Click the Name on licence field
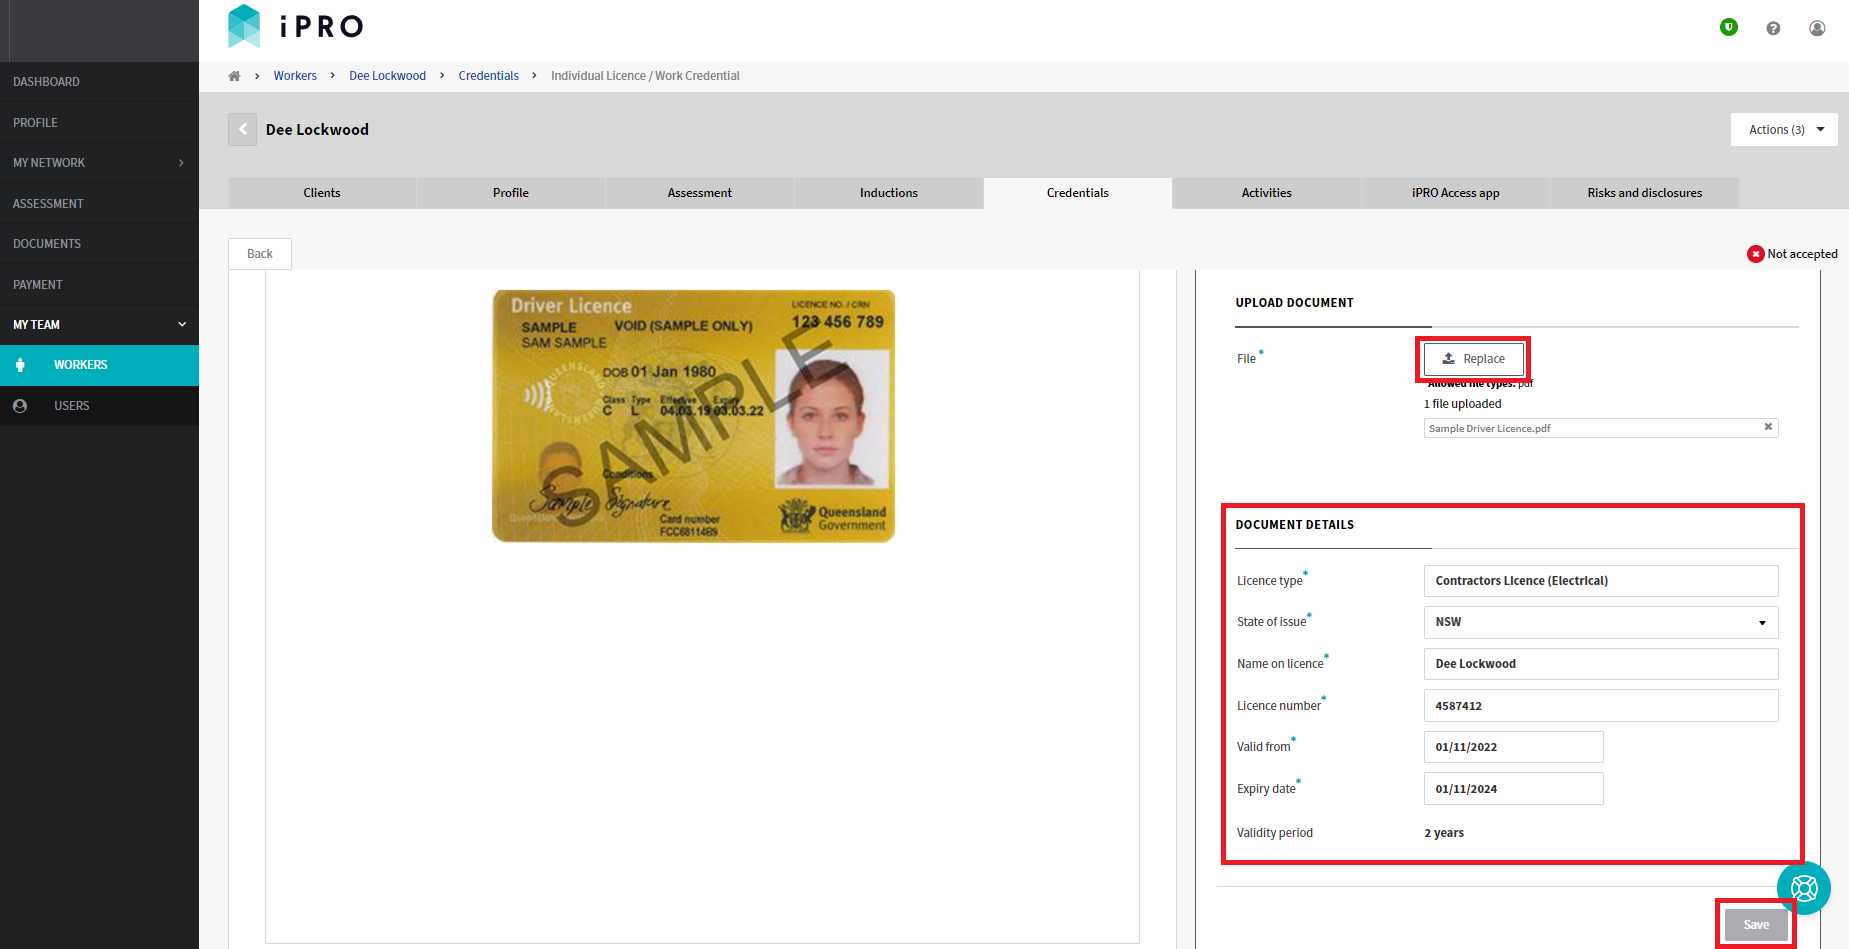Viewport: 1849px width, 949px height. point(1601,664)
